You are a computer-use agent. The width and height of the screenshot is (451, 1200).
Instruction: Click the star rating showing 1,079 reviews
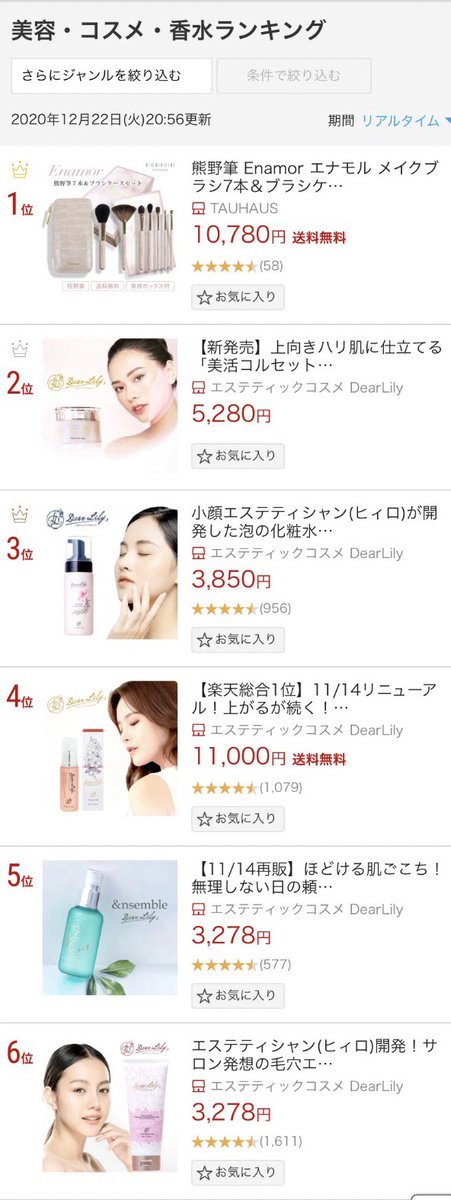click(224, 788)
